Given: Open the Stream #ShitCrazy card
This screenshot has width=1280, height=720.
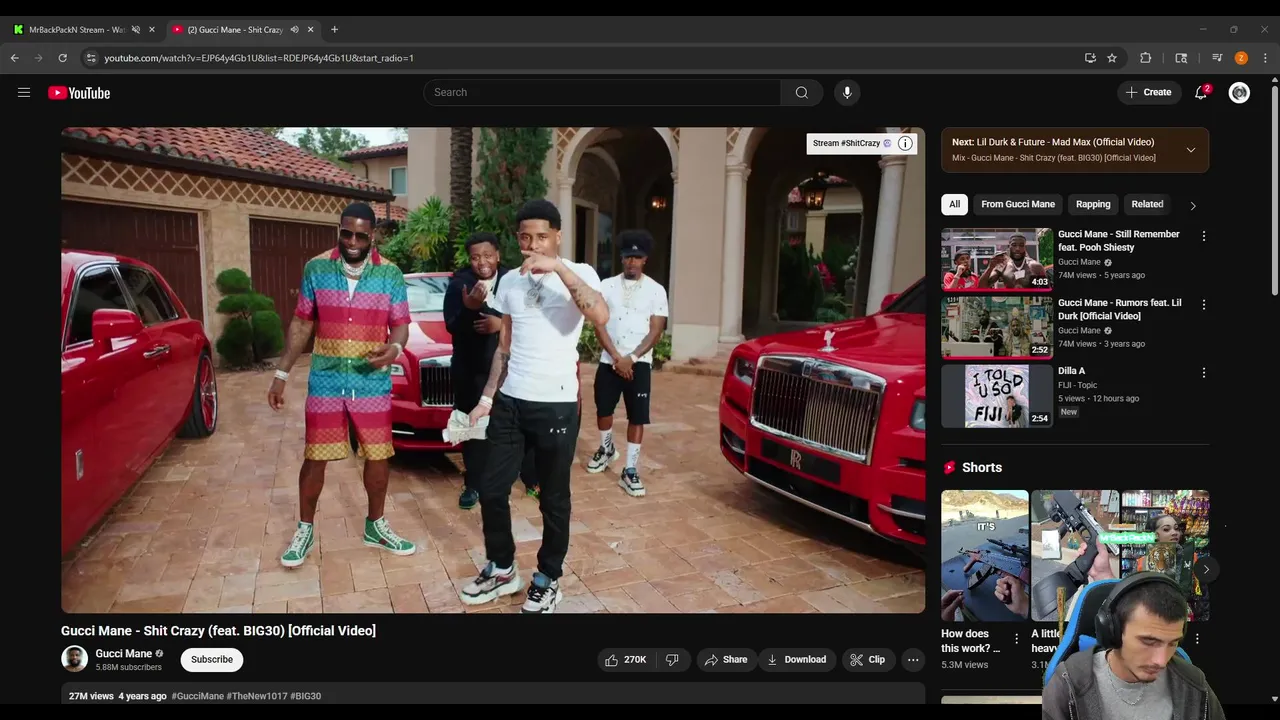Looking at the screenshot, I should tap(850, 143).
